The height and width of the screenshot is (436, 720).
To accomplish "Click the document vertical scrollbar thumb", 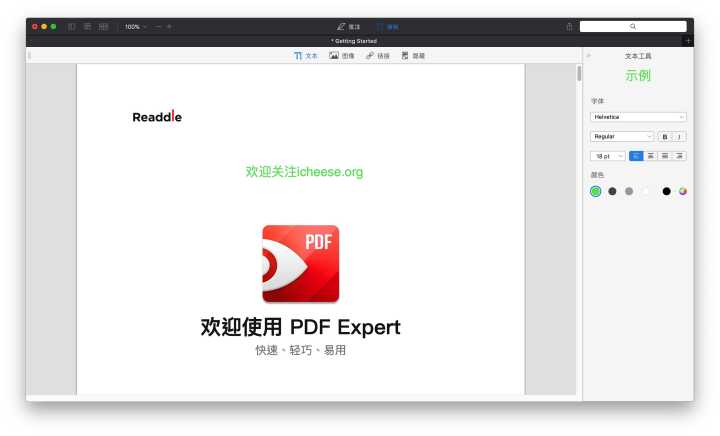I will [579, 73].
